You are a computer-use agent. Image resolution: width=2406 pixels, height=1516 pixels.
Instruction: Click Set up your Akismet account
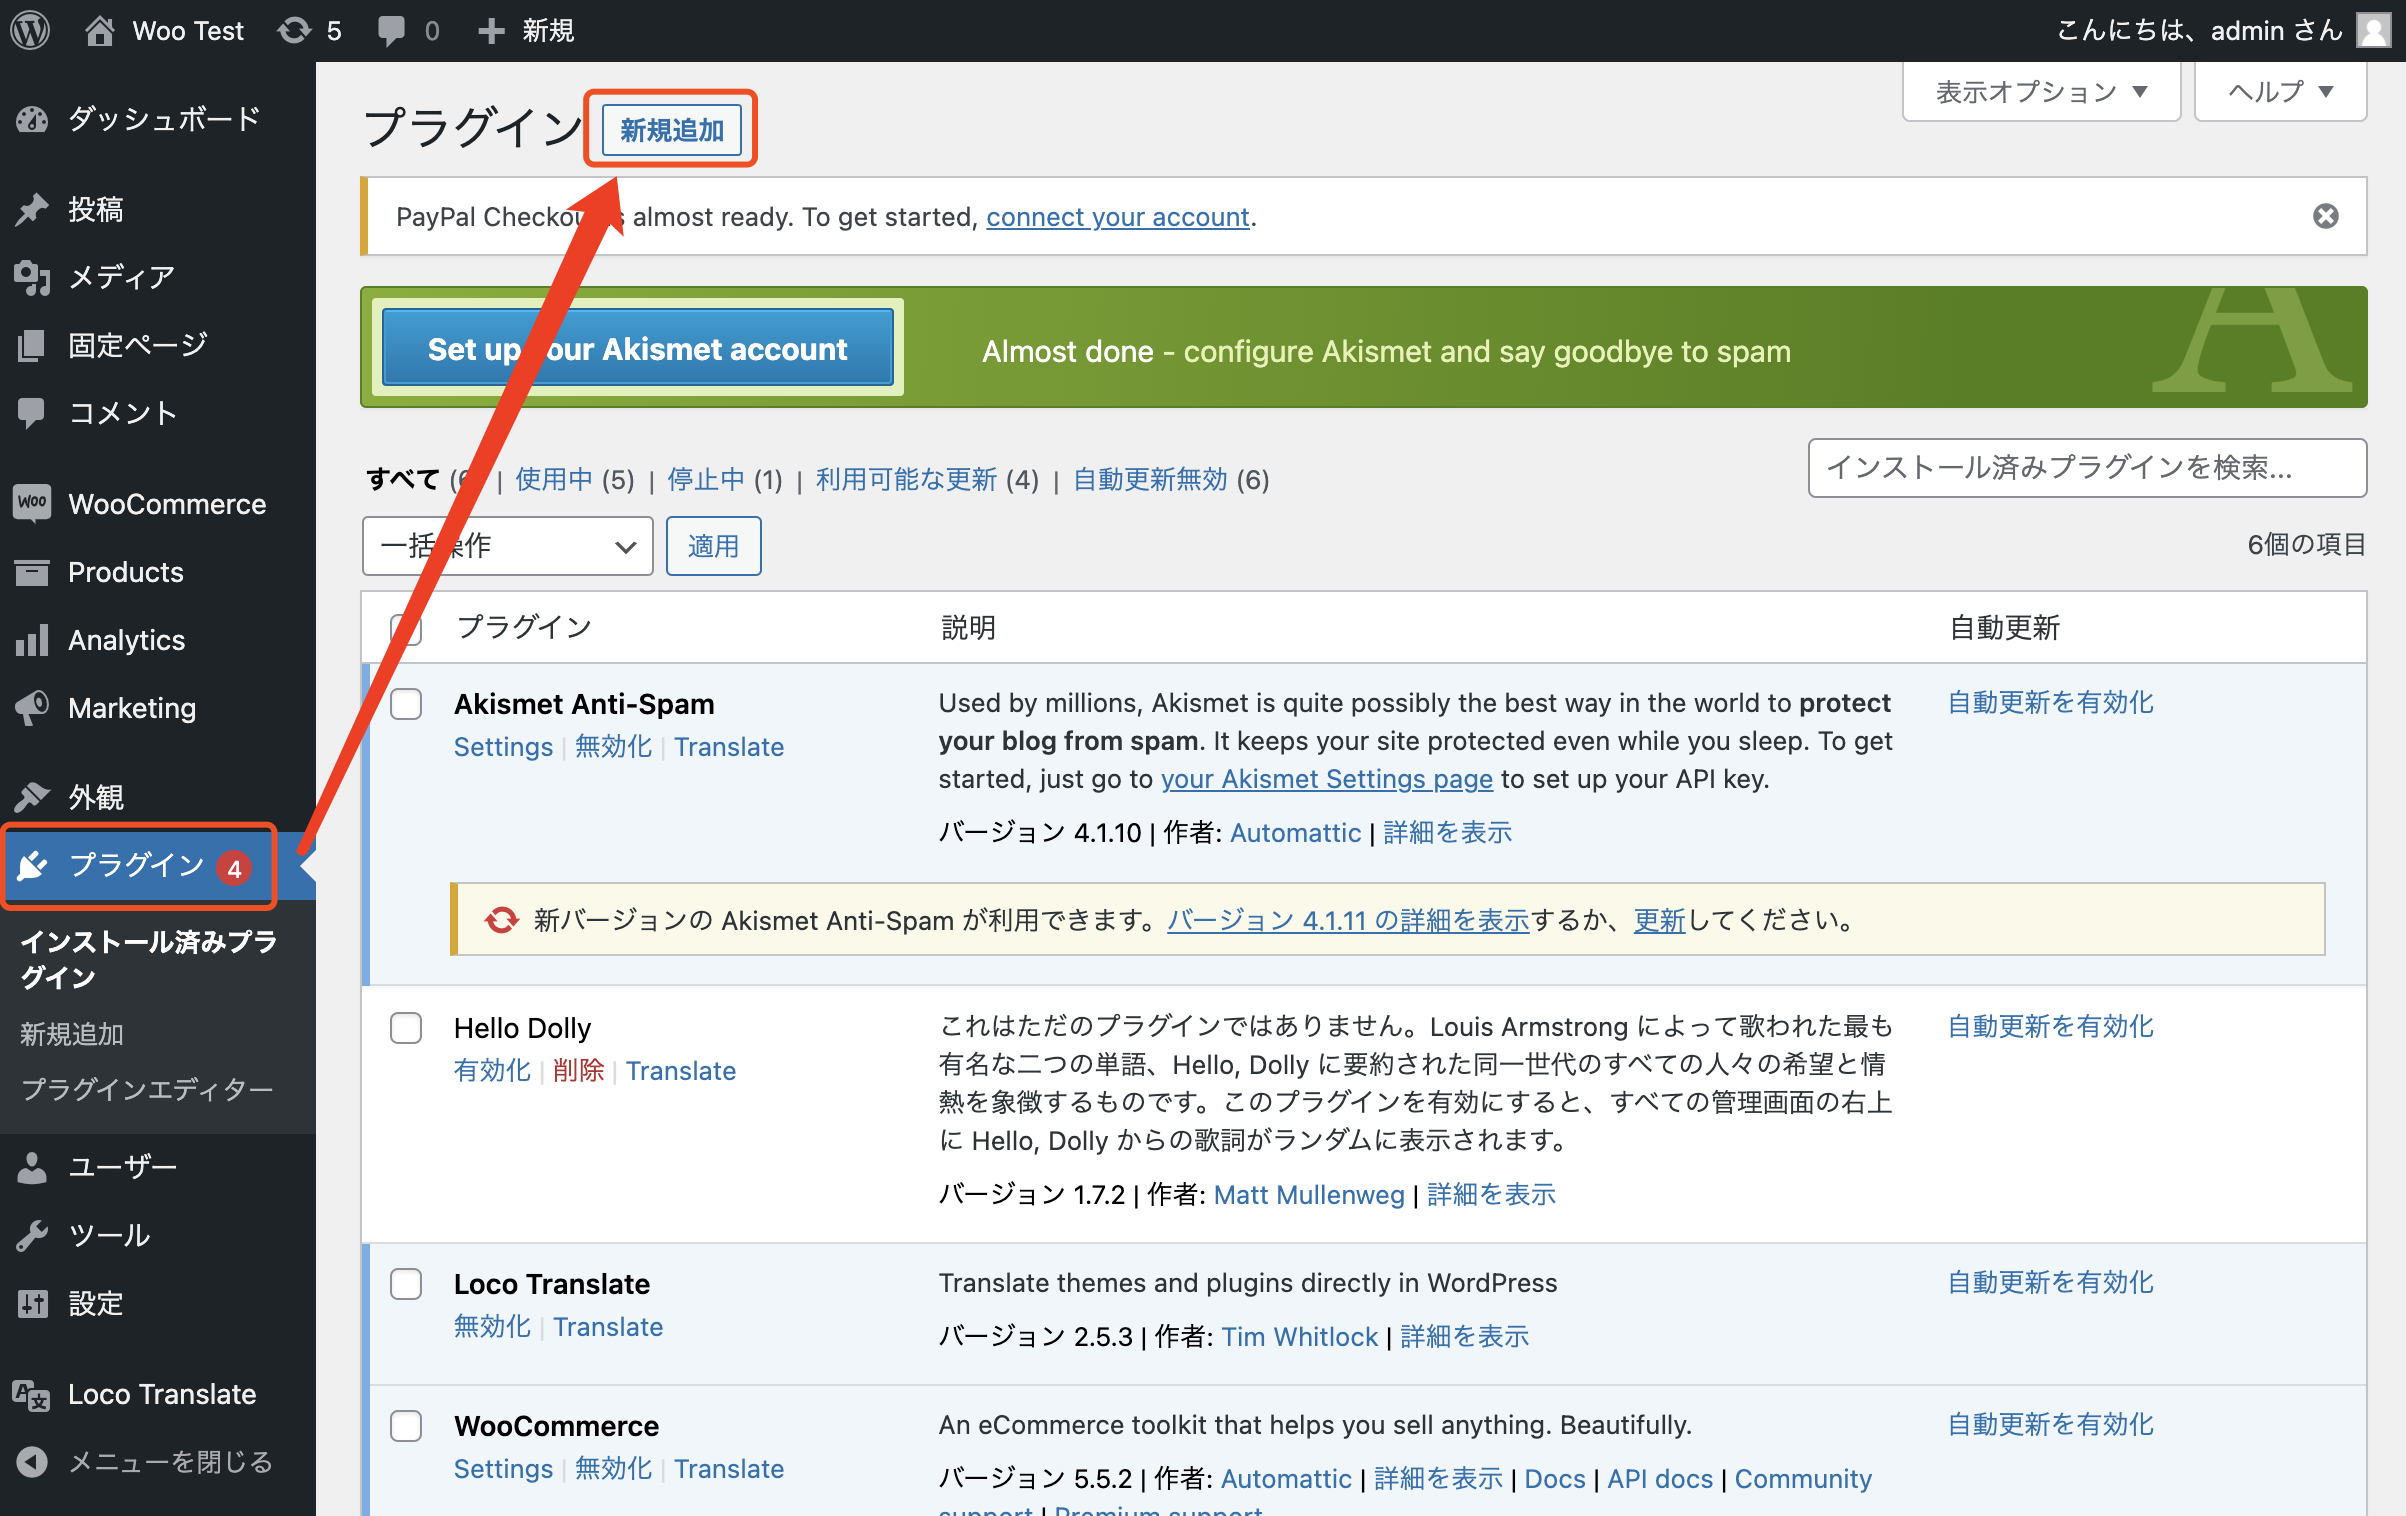[637, 349]
